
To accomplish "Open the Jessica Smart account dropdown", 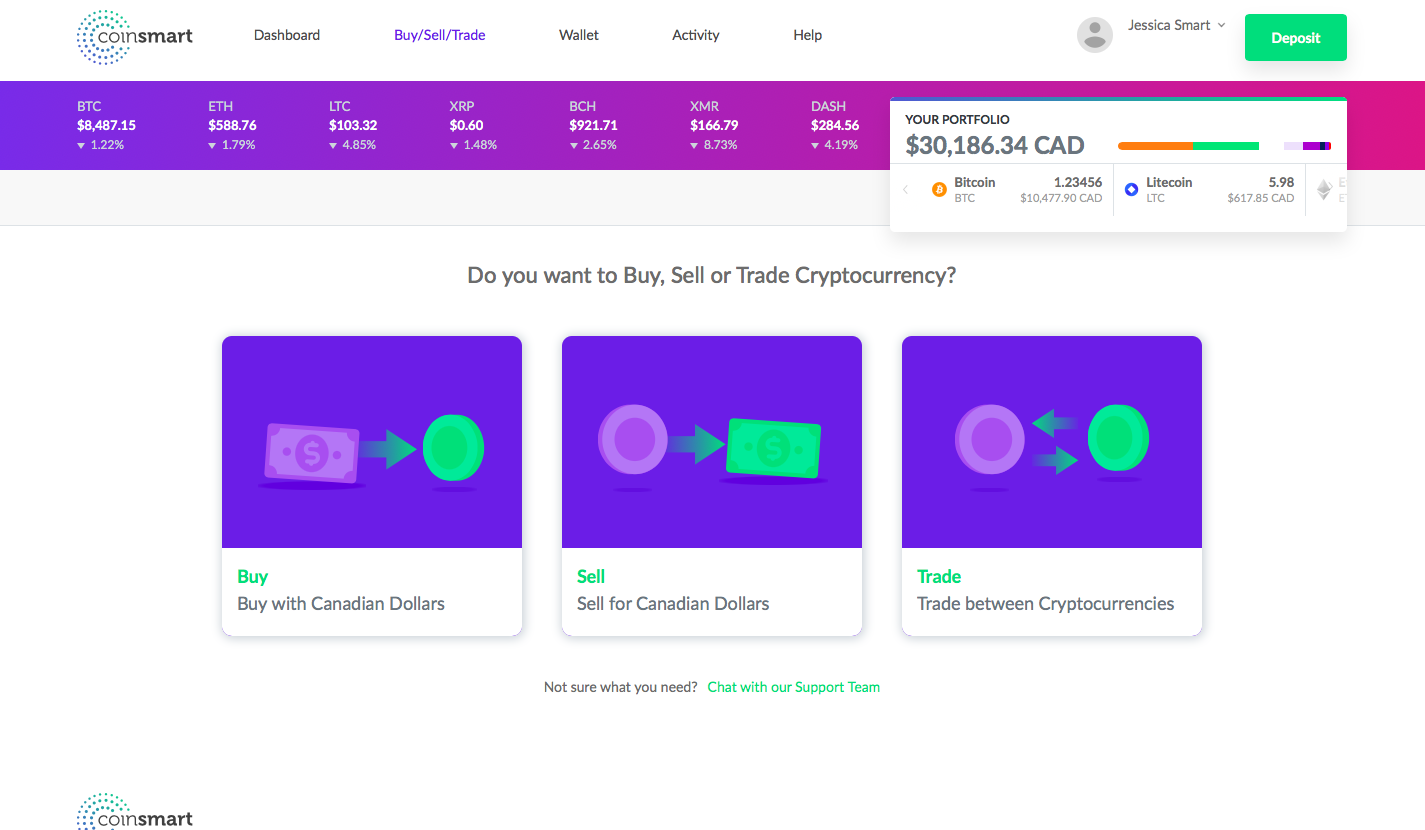I will point(1176,25).
